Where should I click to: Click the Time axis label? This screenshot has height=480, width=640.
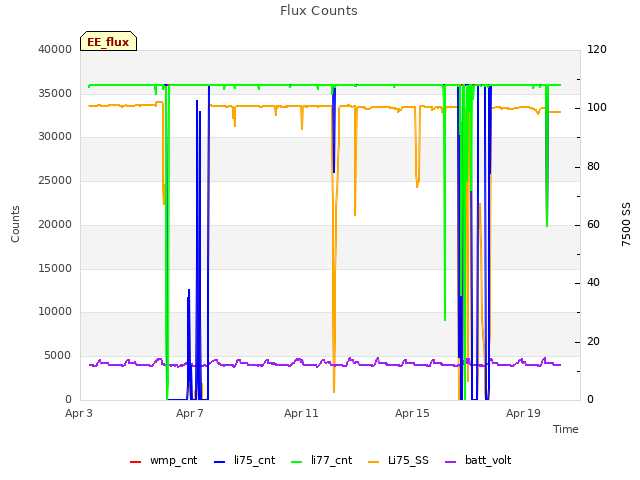pyautogui.click(x=566, y=429)
